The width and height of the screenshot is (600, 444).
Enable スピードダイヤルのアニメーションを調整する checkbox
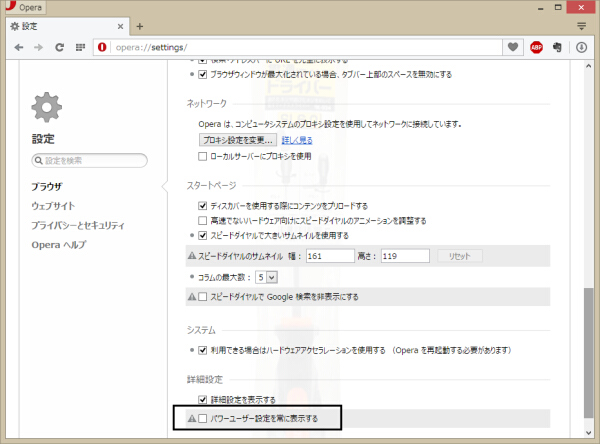203,220
